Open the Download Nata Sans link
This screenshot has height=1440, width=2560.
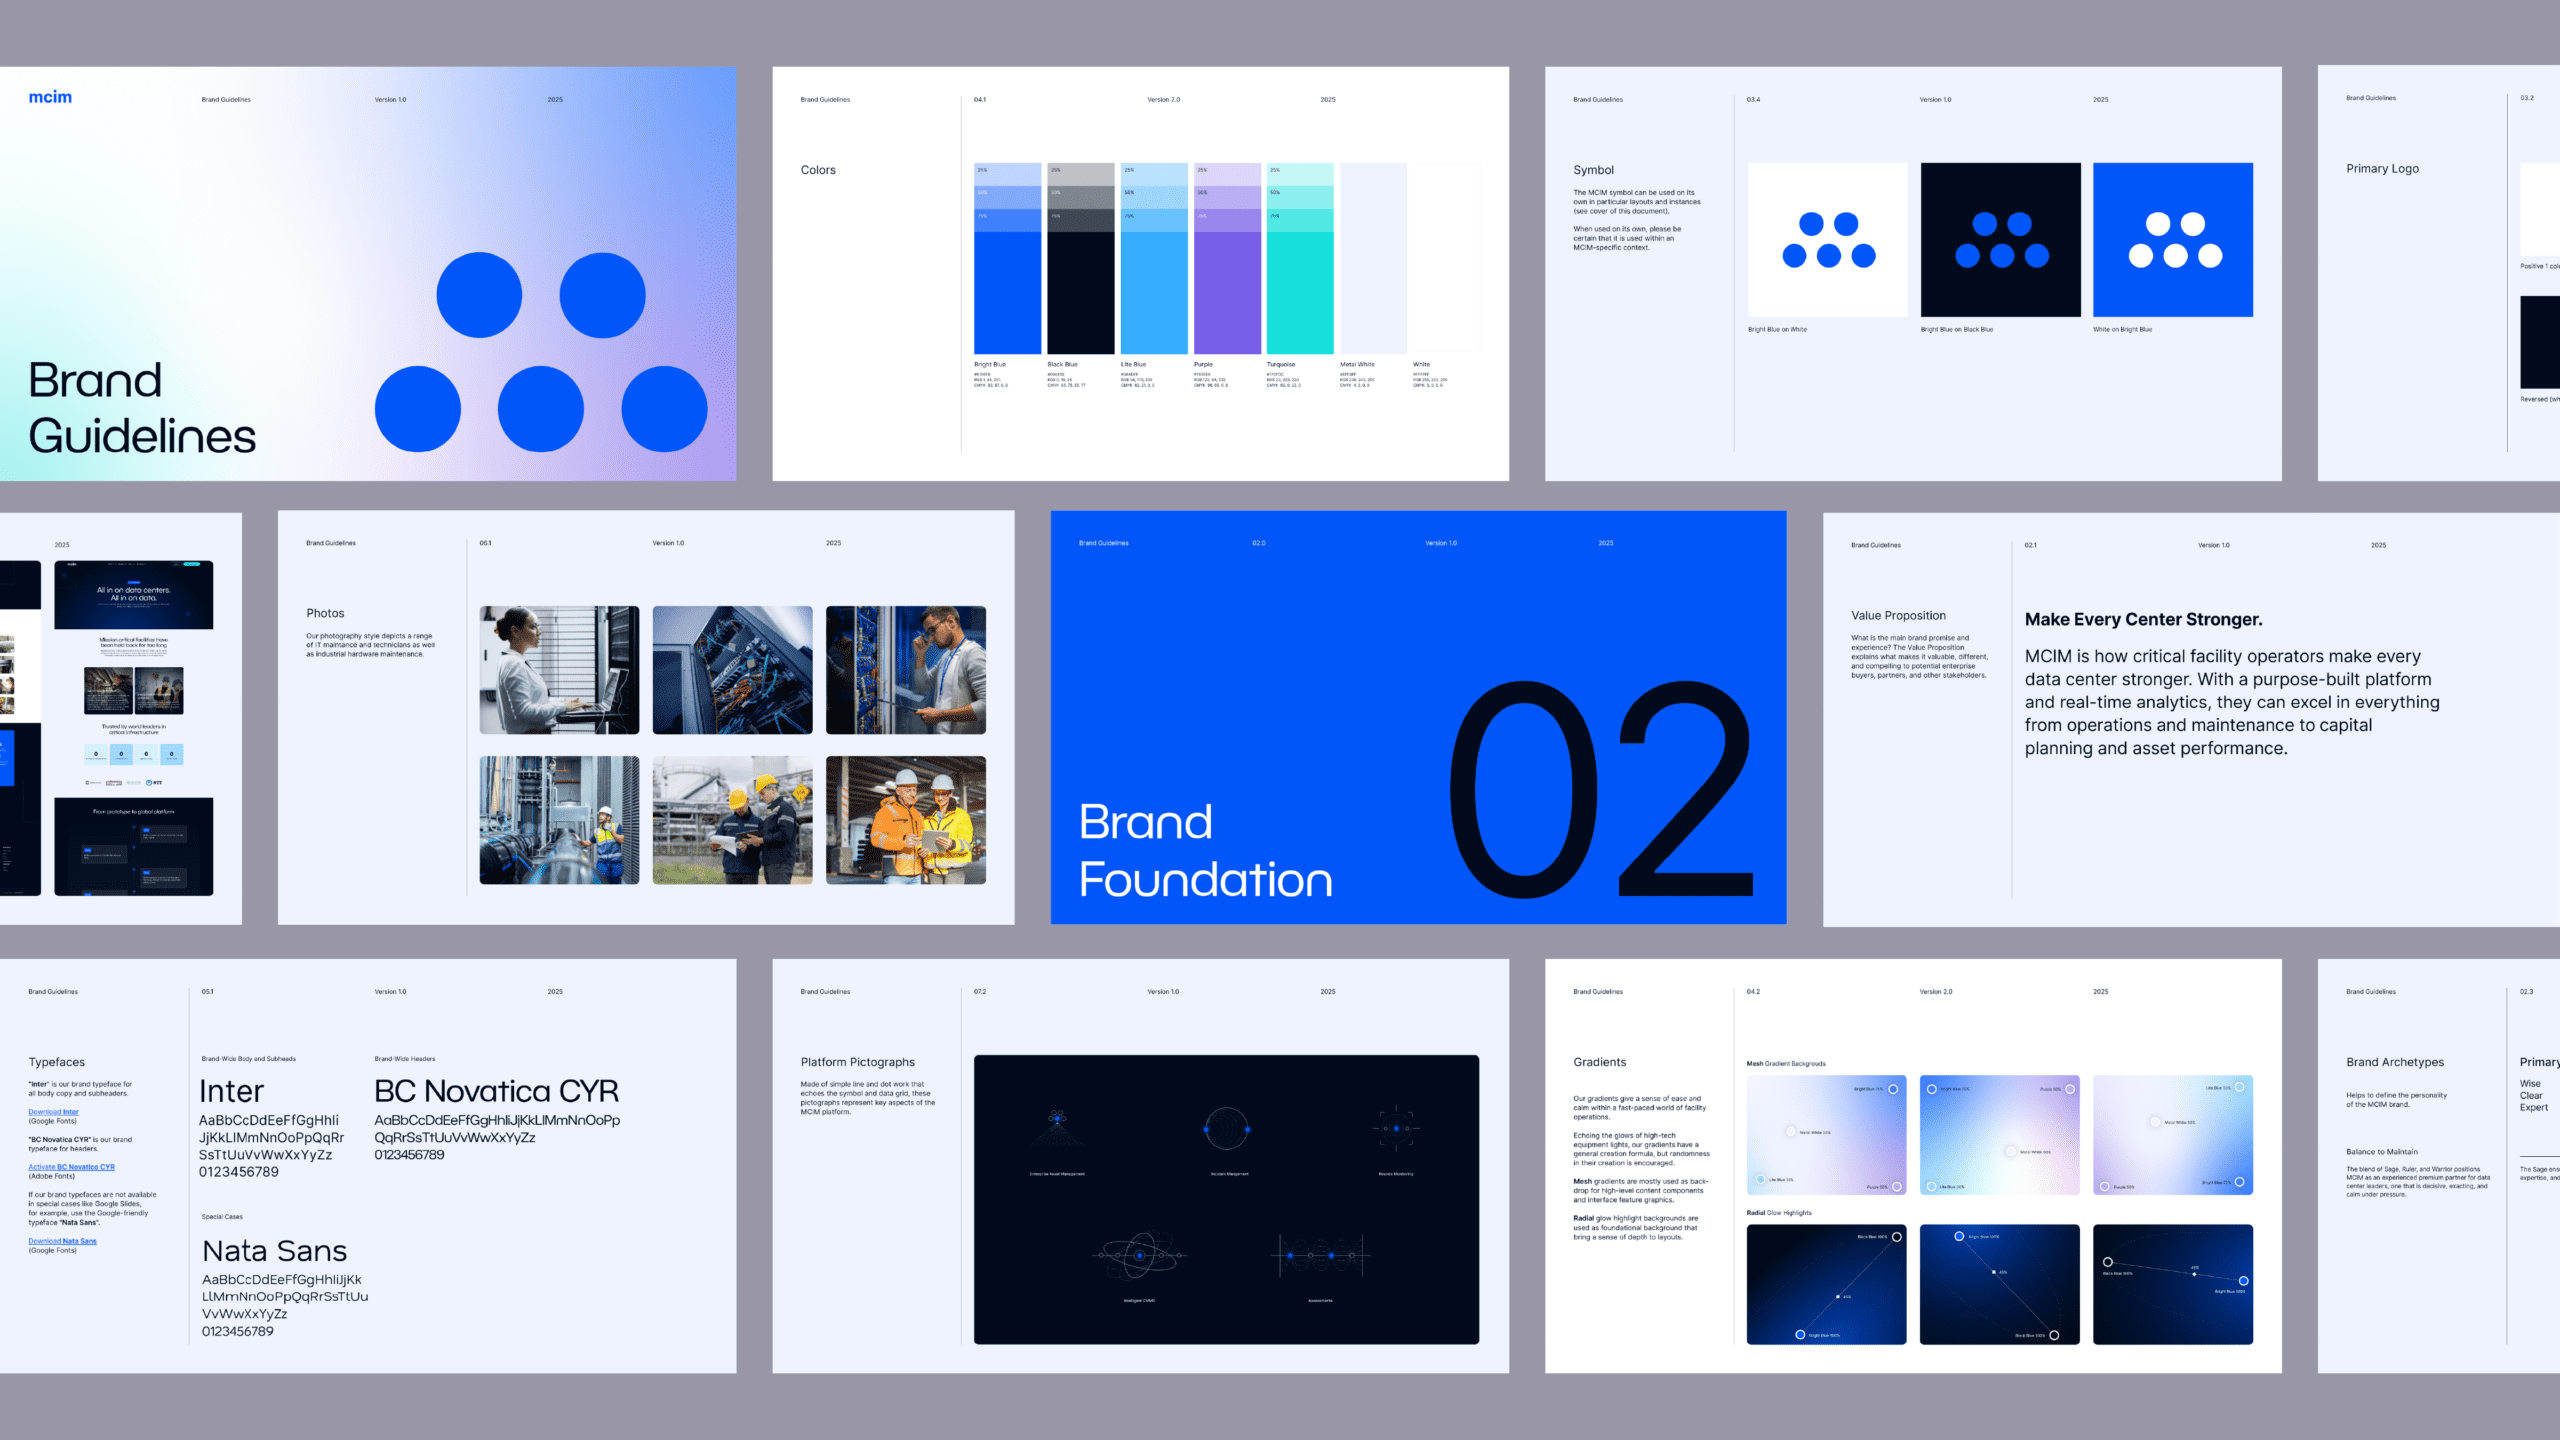(62, 1241)
